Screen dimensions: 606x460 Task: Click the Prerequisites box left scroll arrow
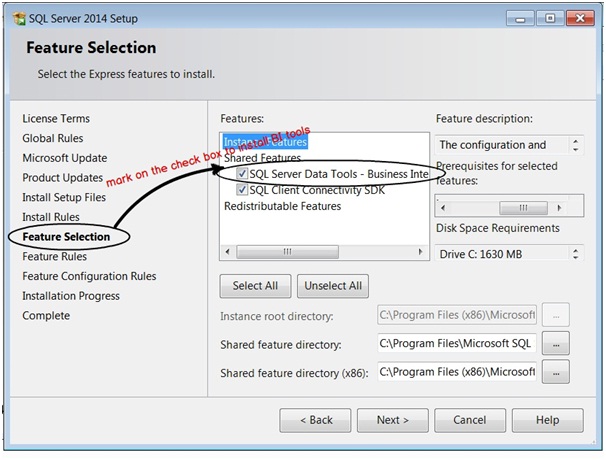click(x=443, y=208)
